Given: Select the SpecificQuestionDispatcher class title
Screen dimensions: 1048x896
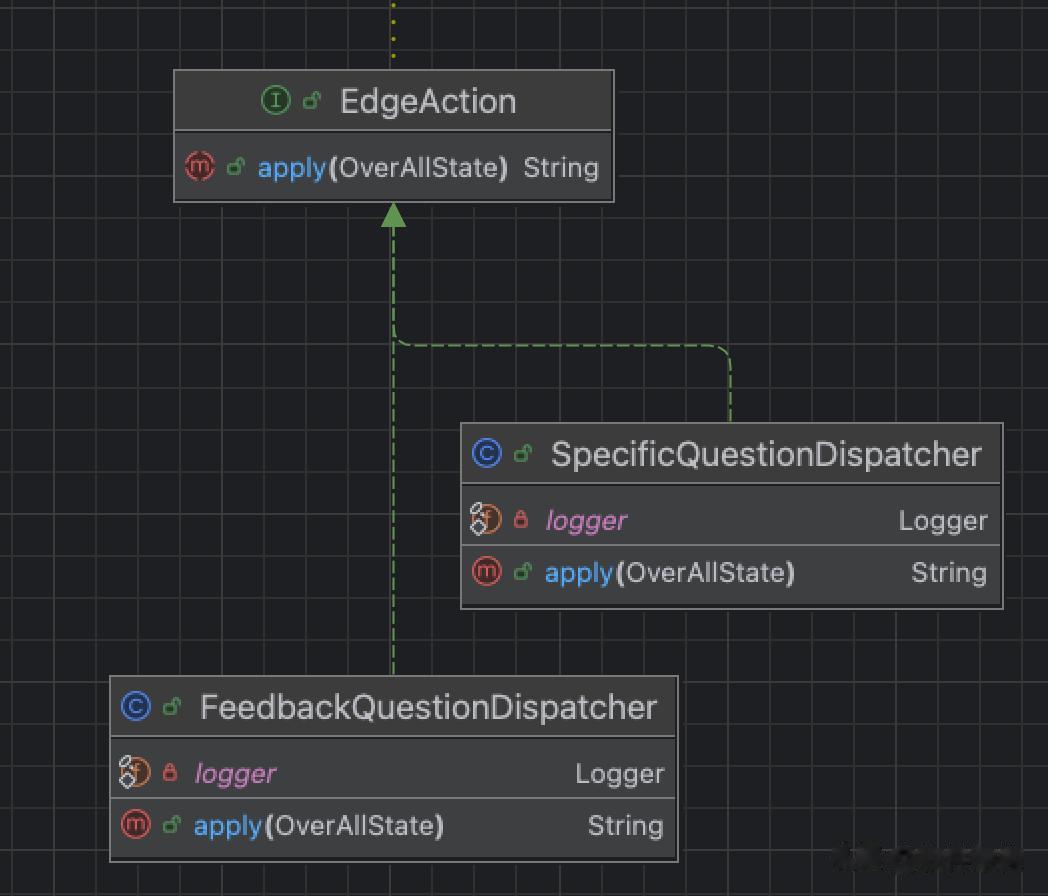Looking at the screenshot, I should pos(766,454).
